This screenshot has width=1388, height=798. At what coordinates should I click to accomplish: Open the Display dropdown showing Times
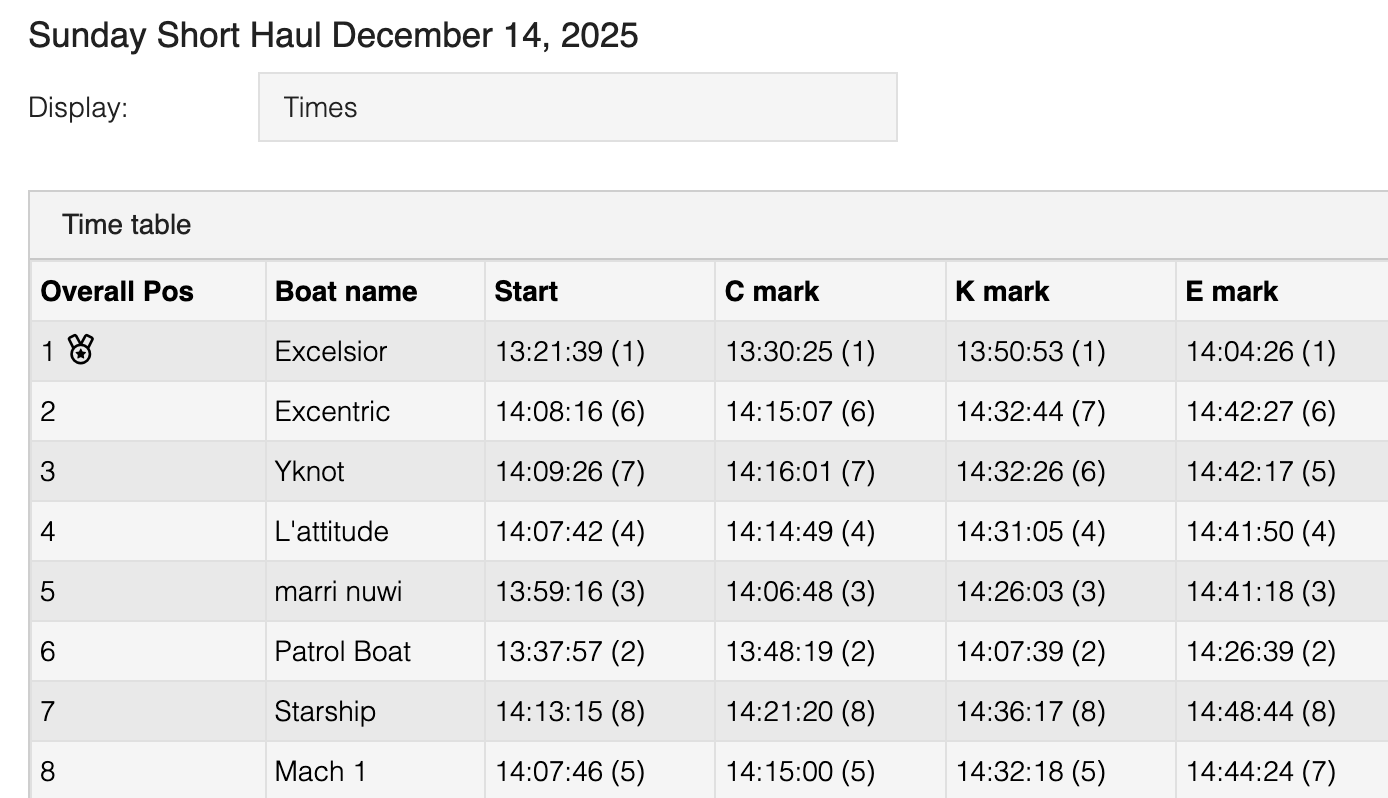(x=577, y=107)
